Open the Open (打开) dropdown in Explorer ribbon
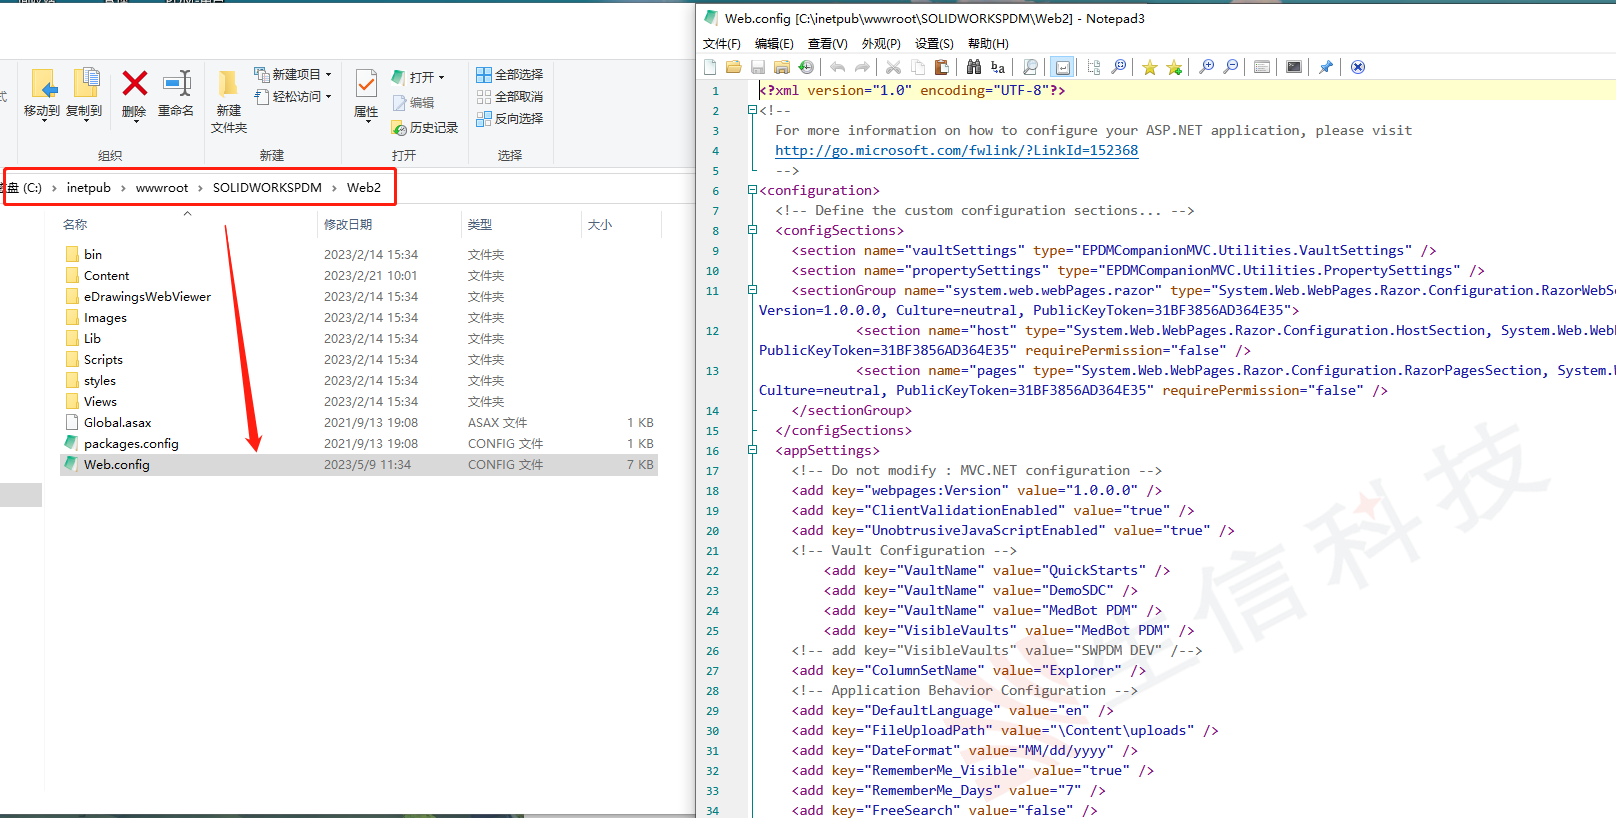Viewport: 1616px width, 818px height. (417, 77)
